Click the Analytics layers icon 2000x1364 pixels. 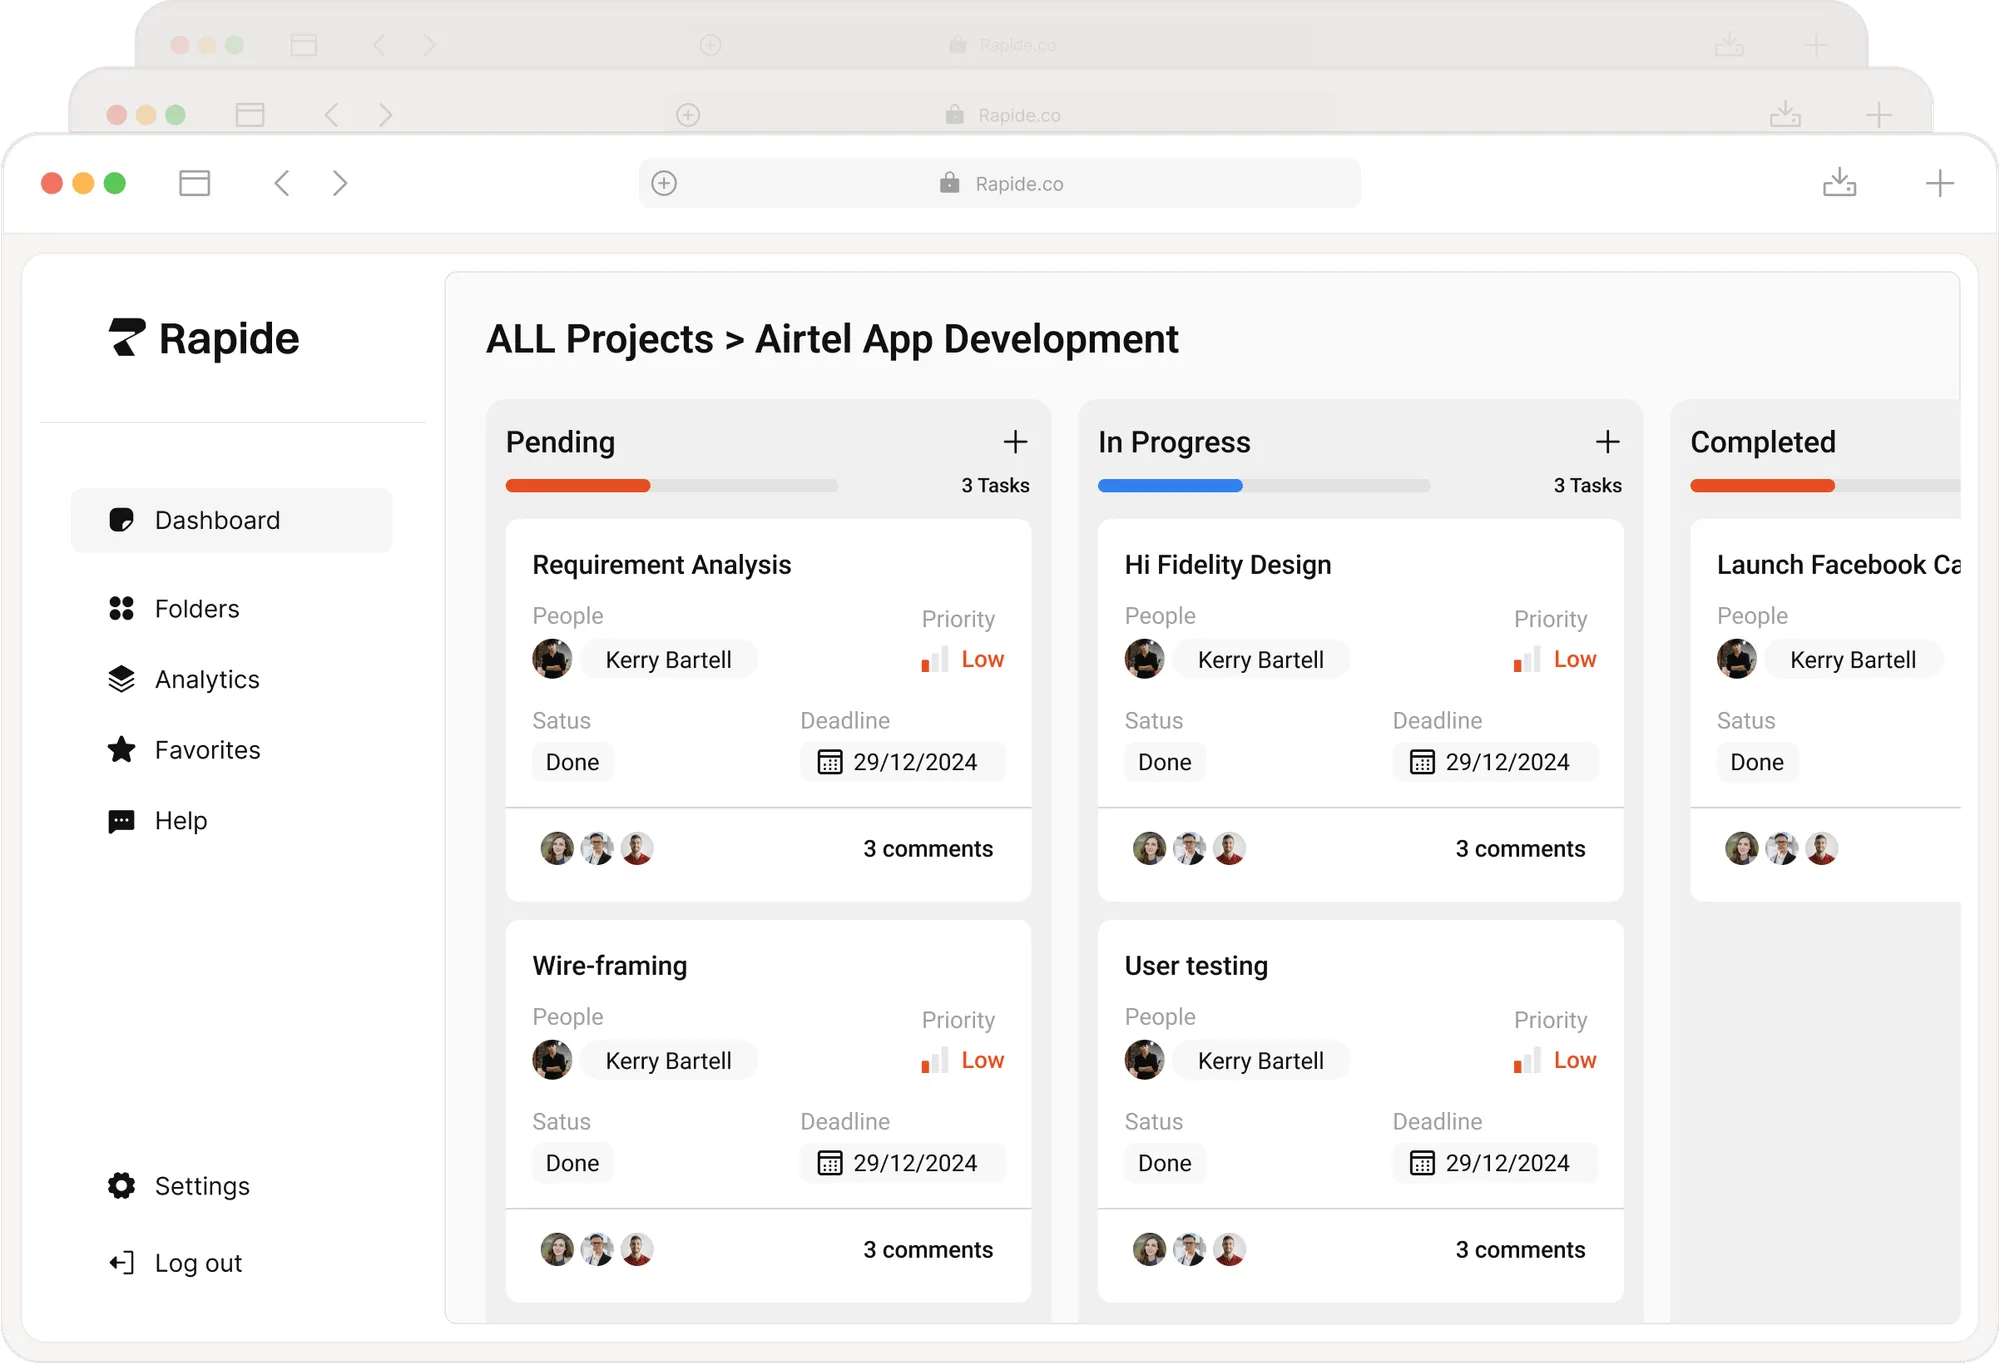click(120, 679)
